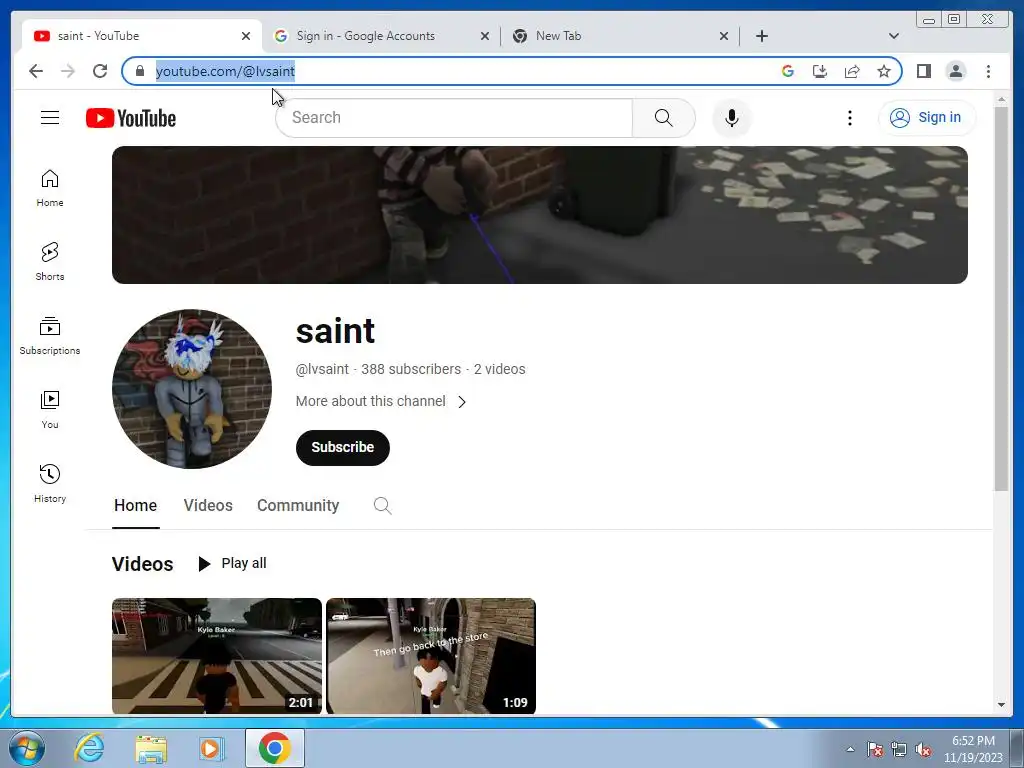Click the YouTube logo
This screenshot has width=1024, height=768.
point(131,118)
